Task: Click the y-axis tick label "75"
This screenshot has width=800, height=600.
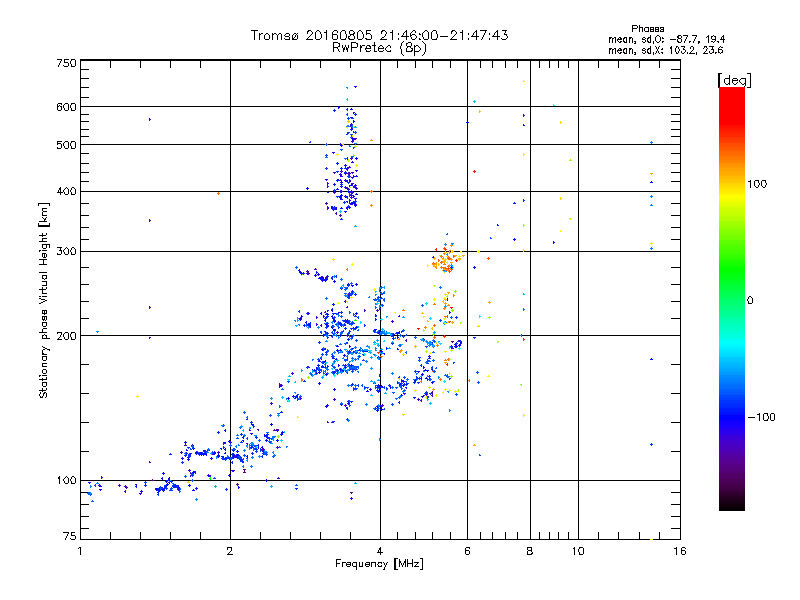Action: pyautogui.click(x=70, y=536)
